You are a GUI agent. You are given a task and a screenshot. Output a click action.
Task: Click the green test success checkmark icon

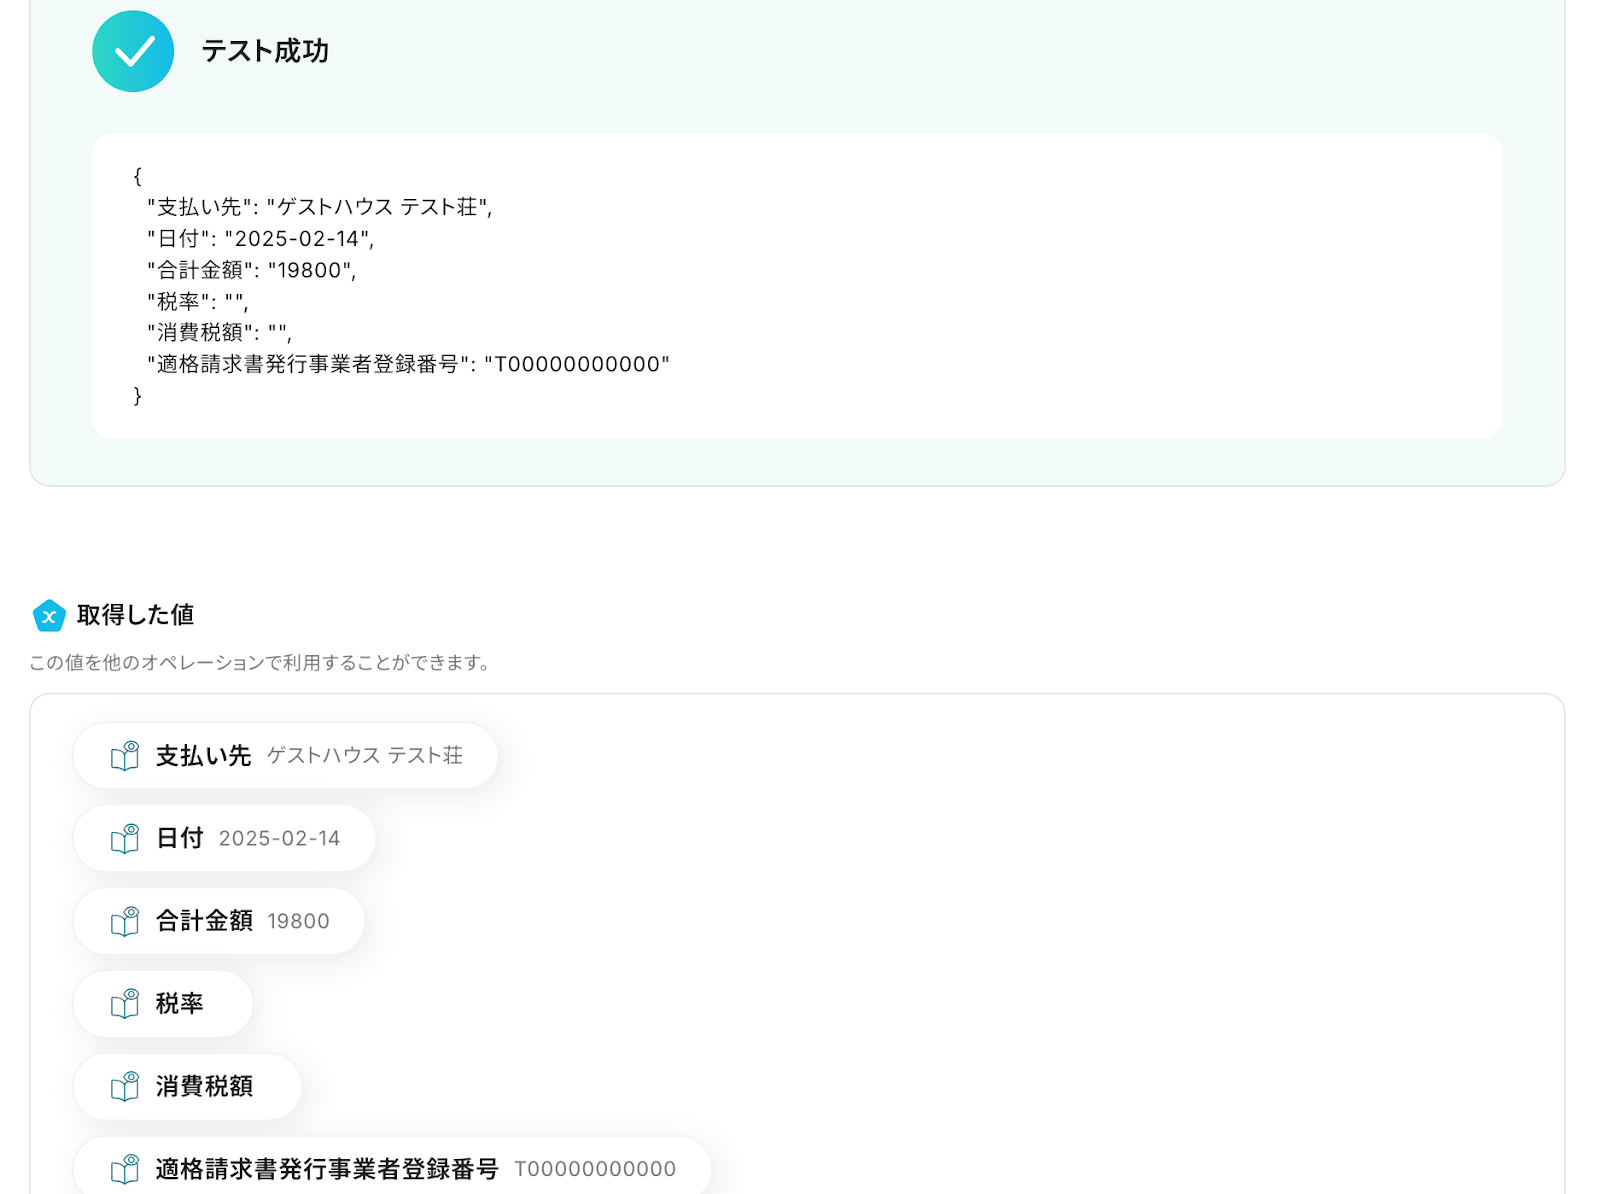133,51
